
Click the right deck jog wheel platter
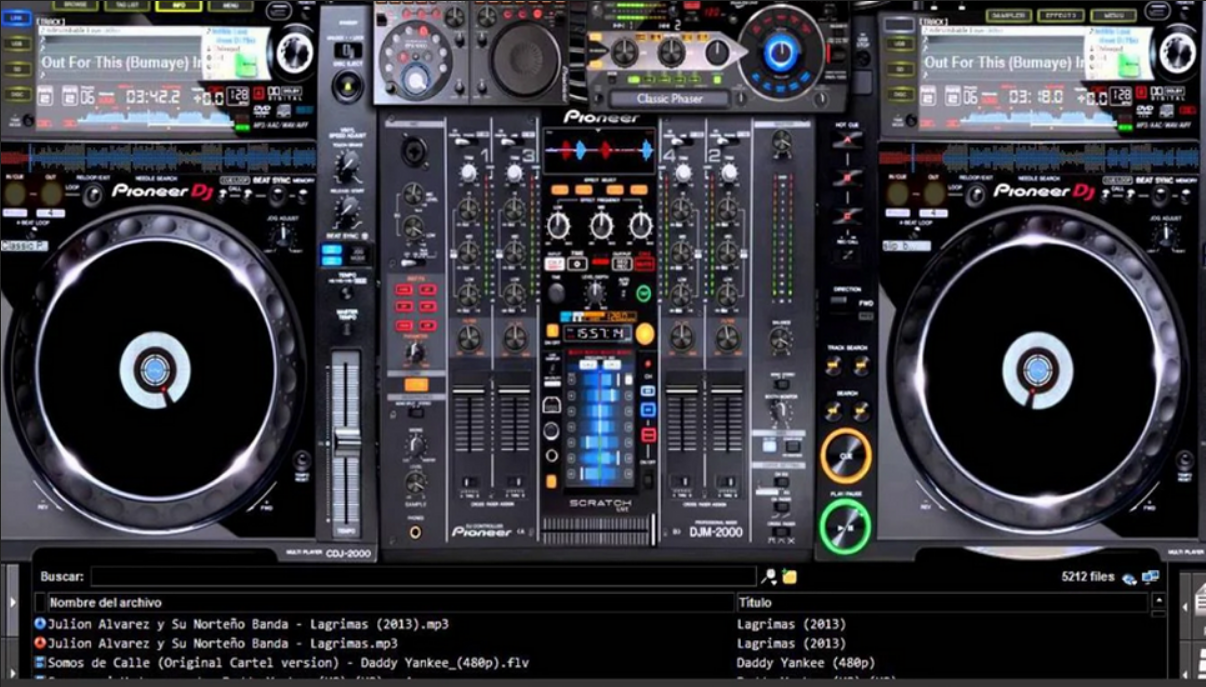pyautogui.click(x=1038, y=371)
